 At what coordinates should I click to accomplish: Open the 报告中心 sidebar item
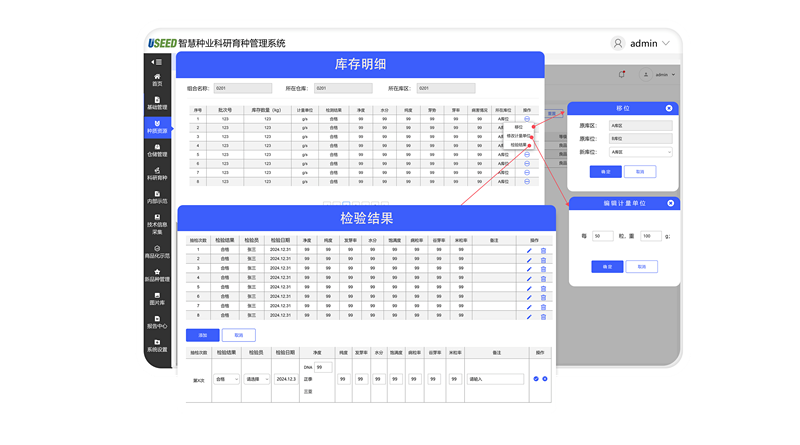157,323
